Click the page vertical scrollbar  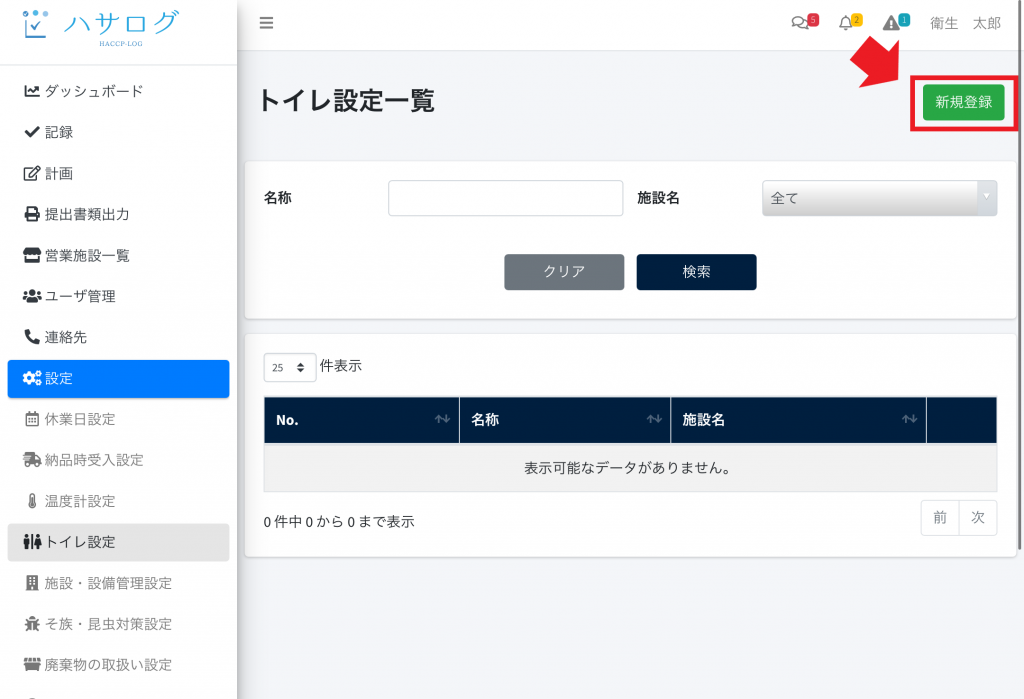[x=1020, y=274]
